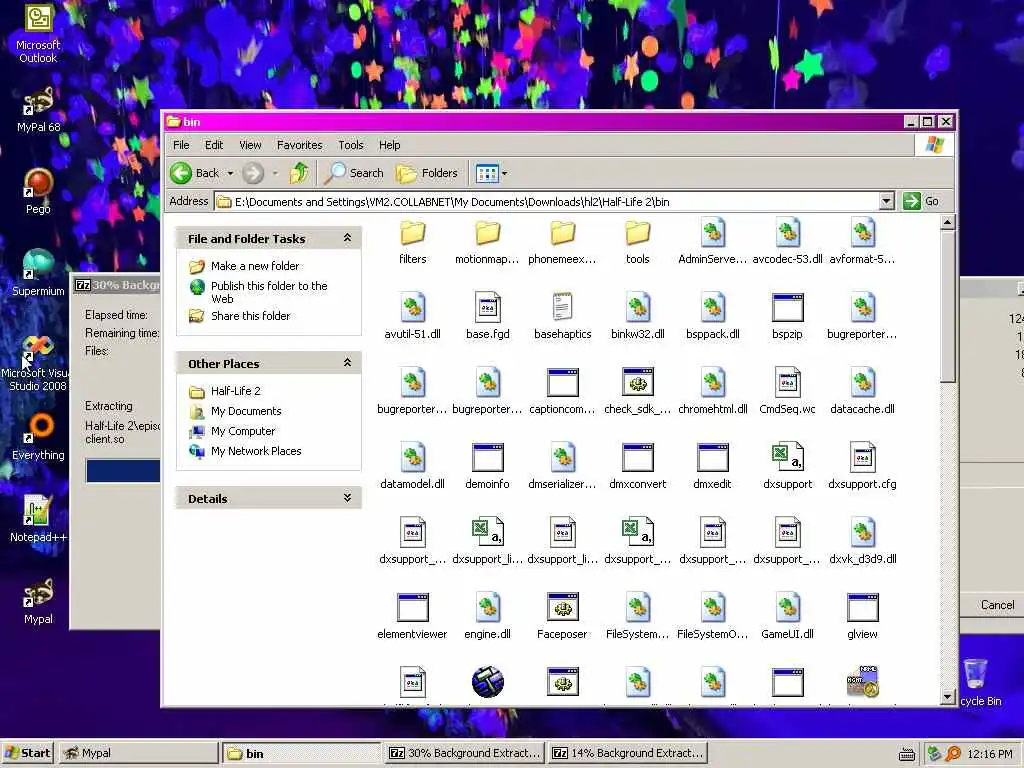
Task: Select the dxsupport.cfg file
Action: [863, 467]
